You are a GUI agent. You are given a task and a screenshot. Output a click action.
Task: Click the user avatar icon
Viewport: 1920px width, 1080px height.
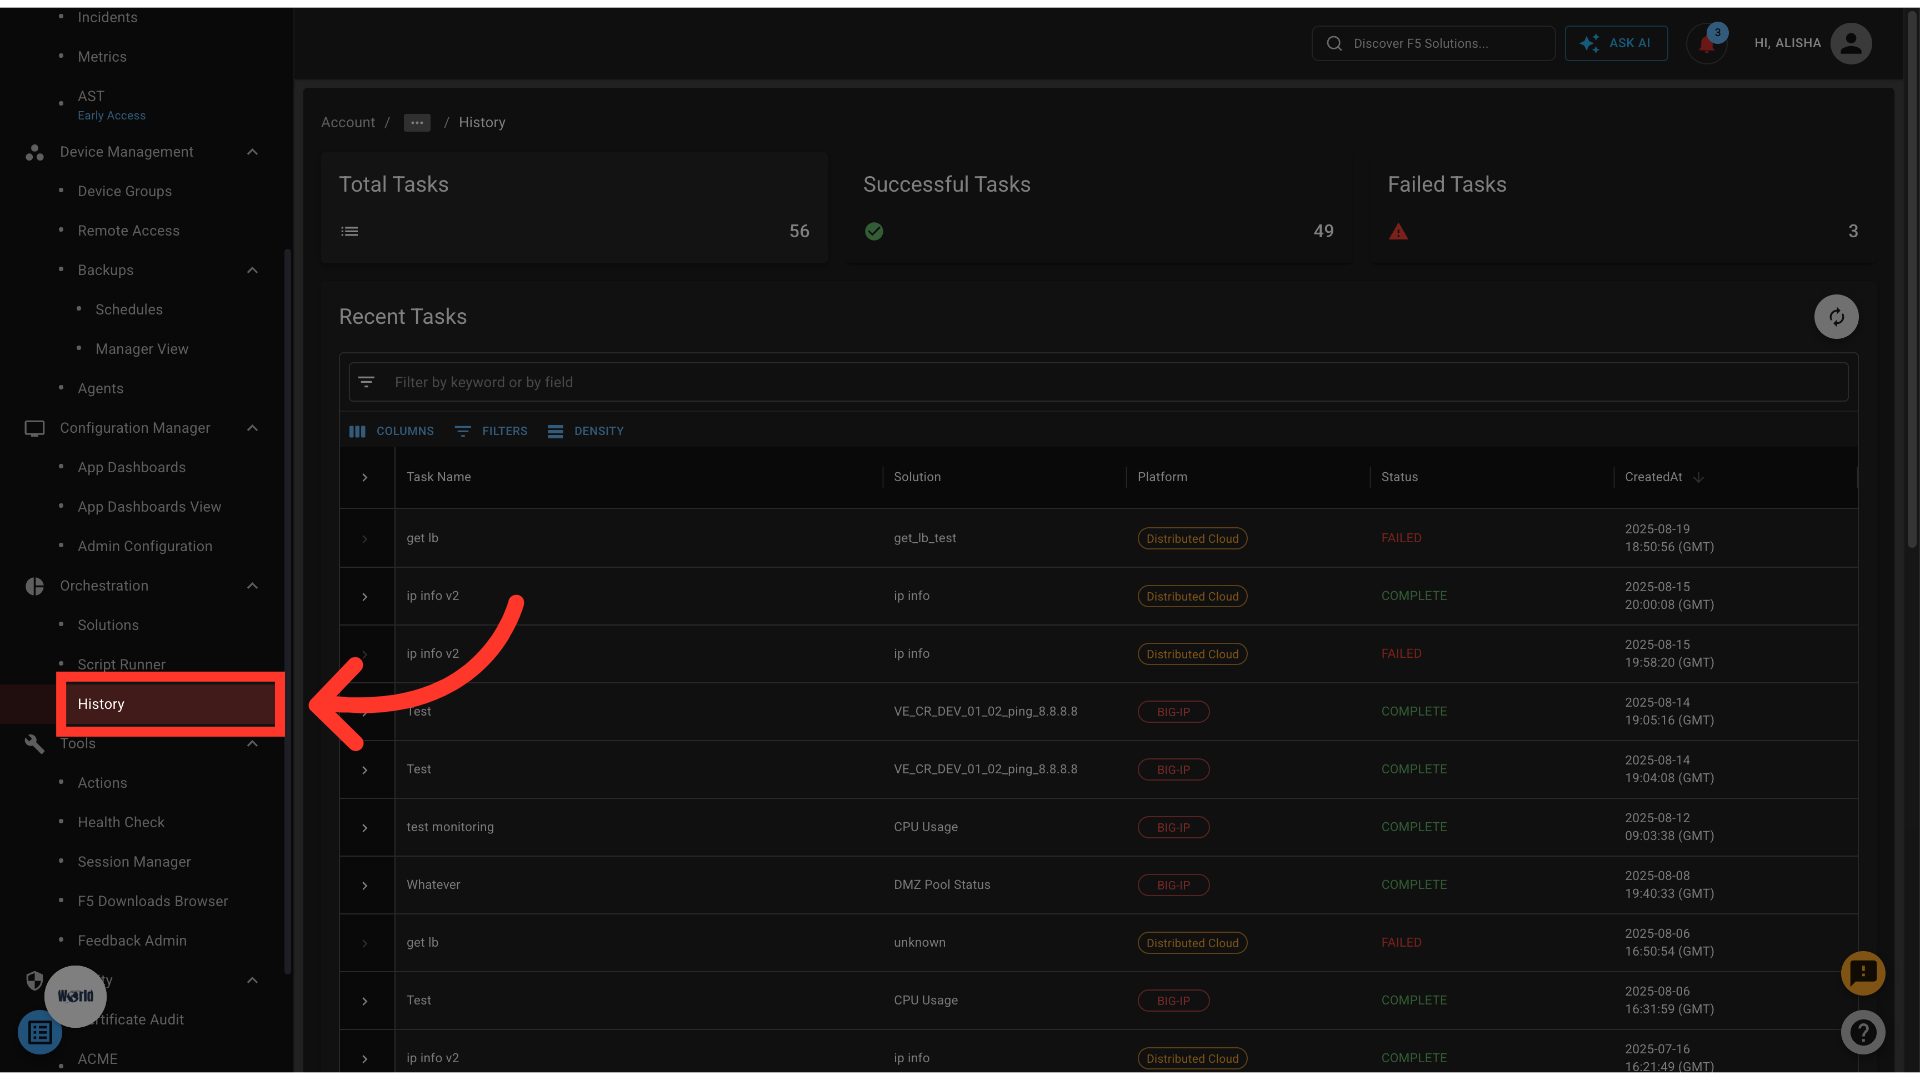(x=1850, y=44)
